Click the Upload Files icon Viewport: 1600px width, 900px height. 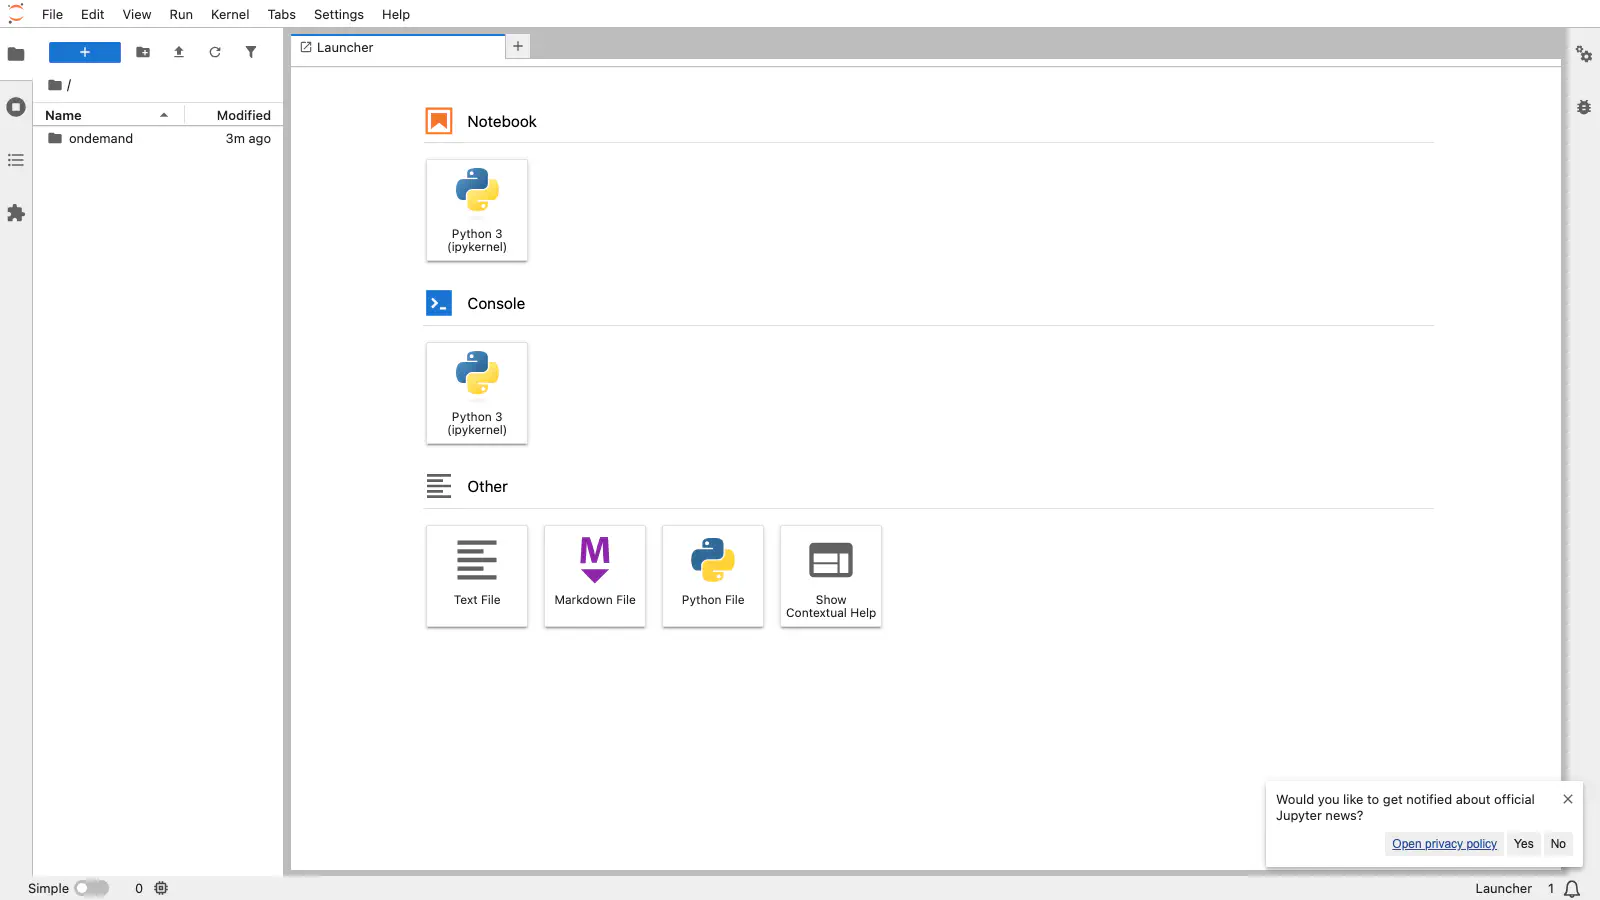[x=179, y=52]
